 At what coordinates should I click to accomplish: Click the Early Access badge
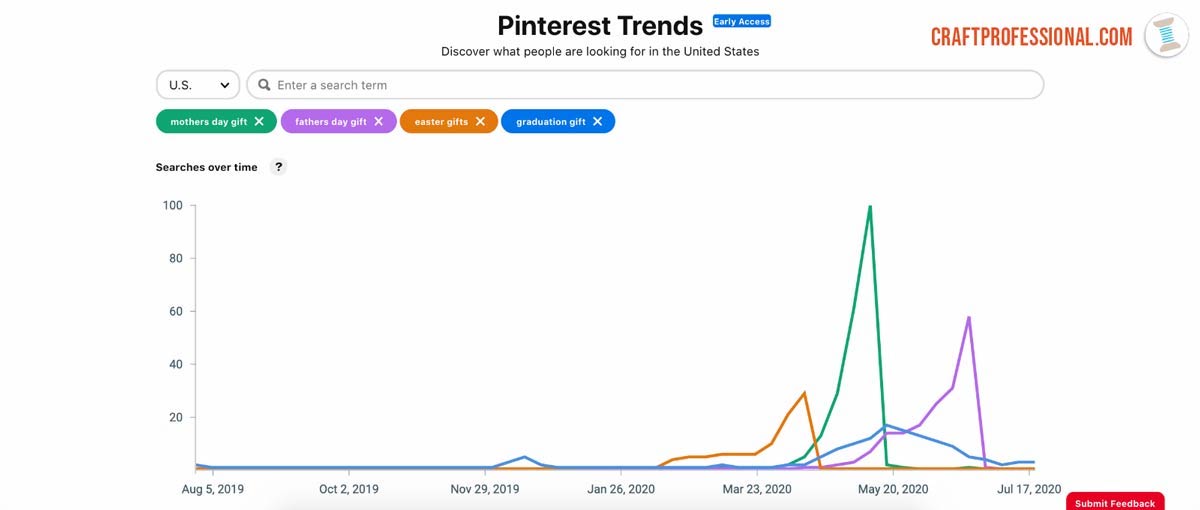[x=741, y=21]
